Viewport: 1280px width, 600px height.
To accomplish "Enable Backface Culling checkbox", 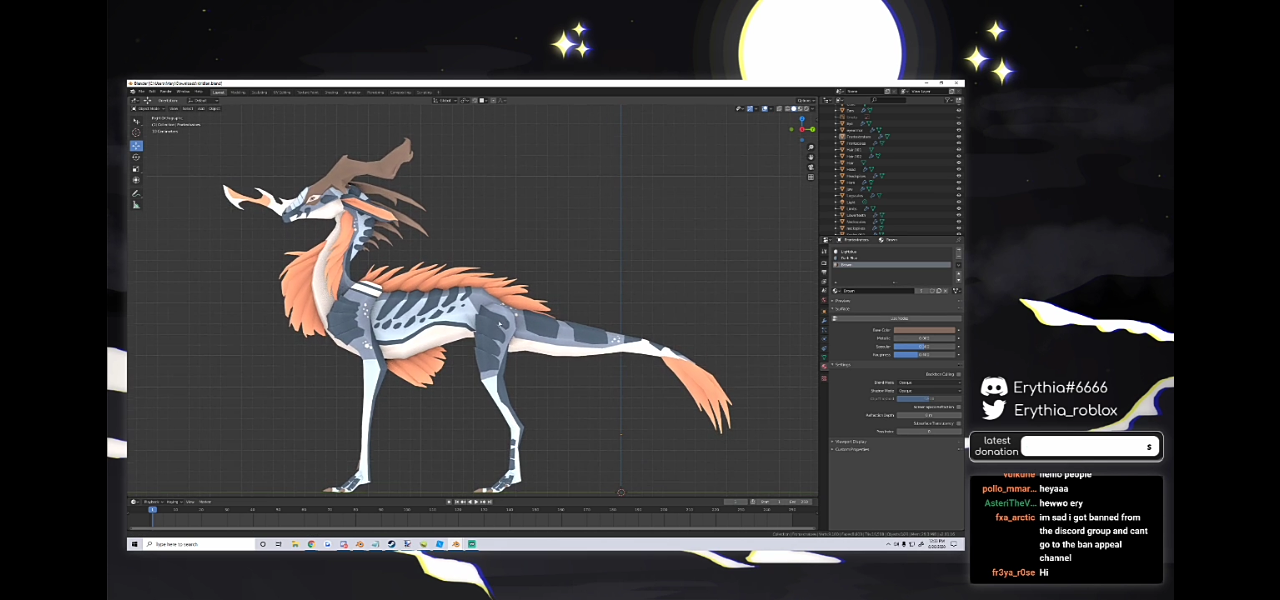I will [x=958, y=374].
